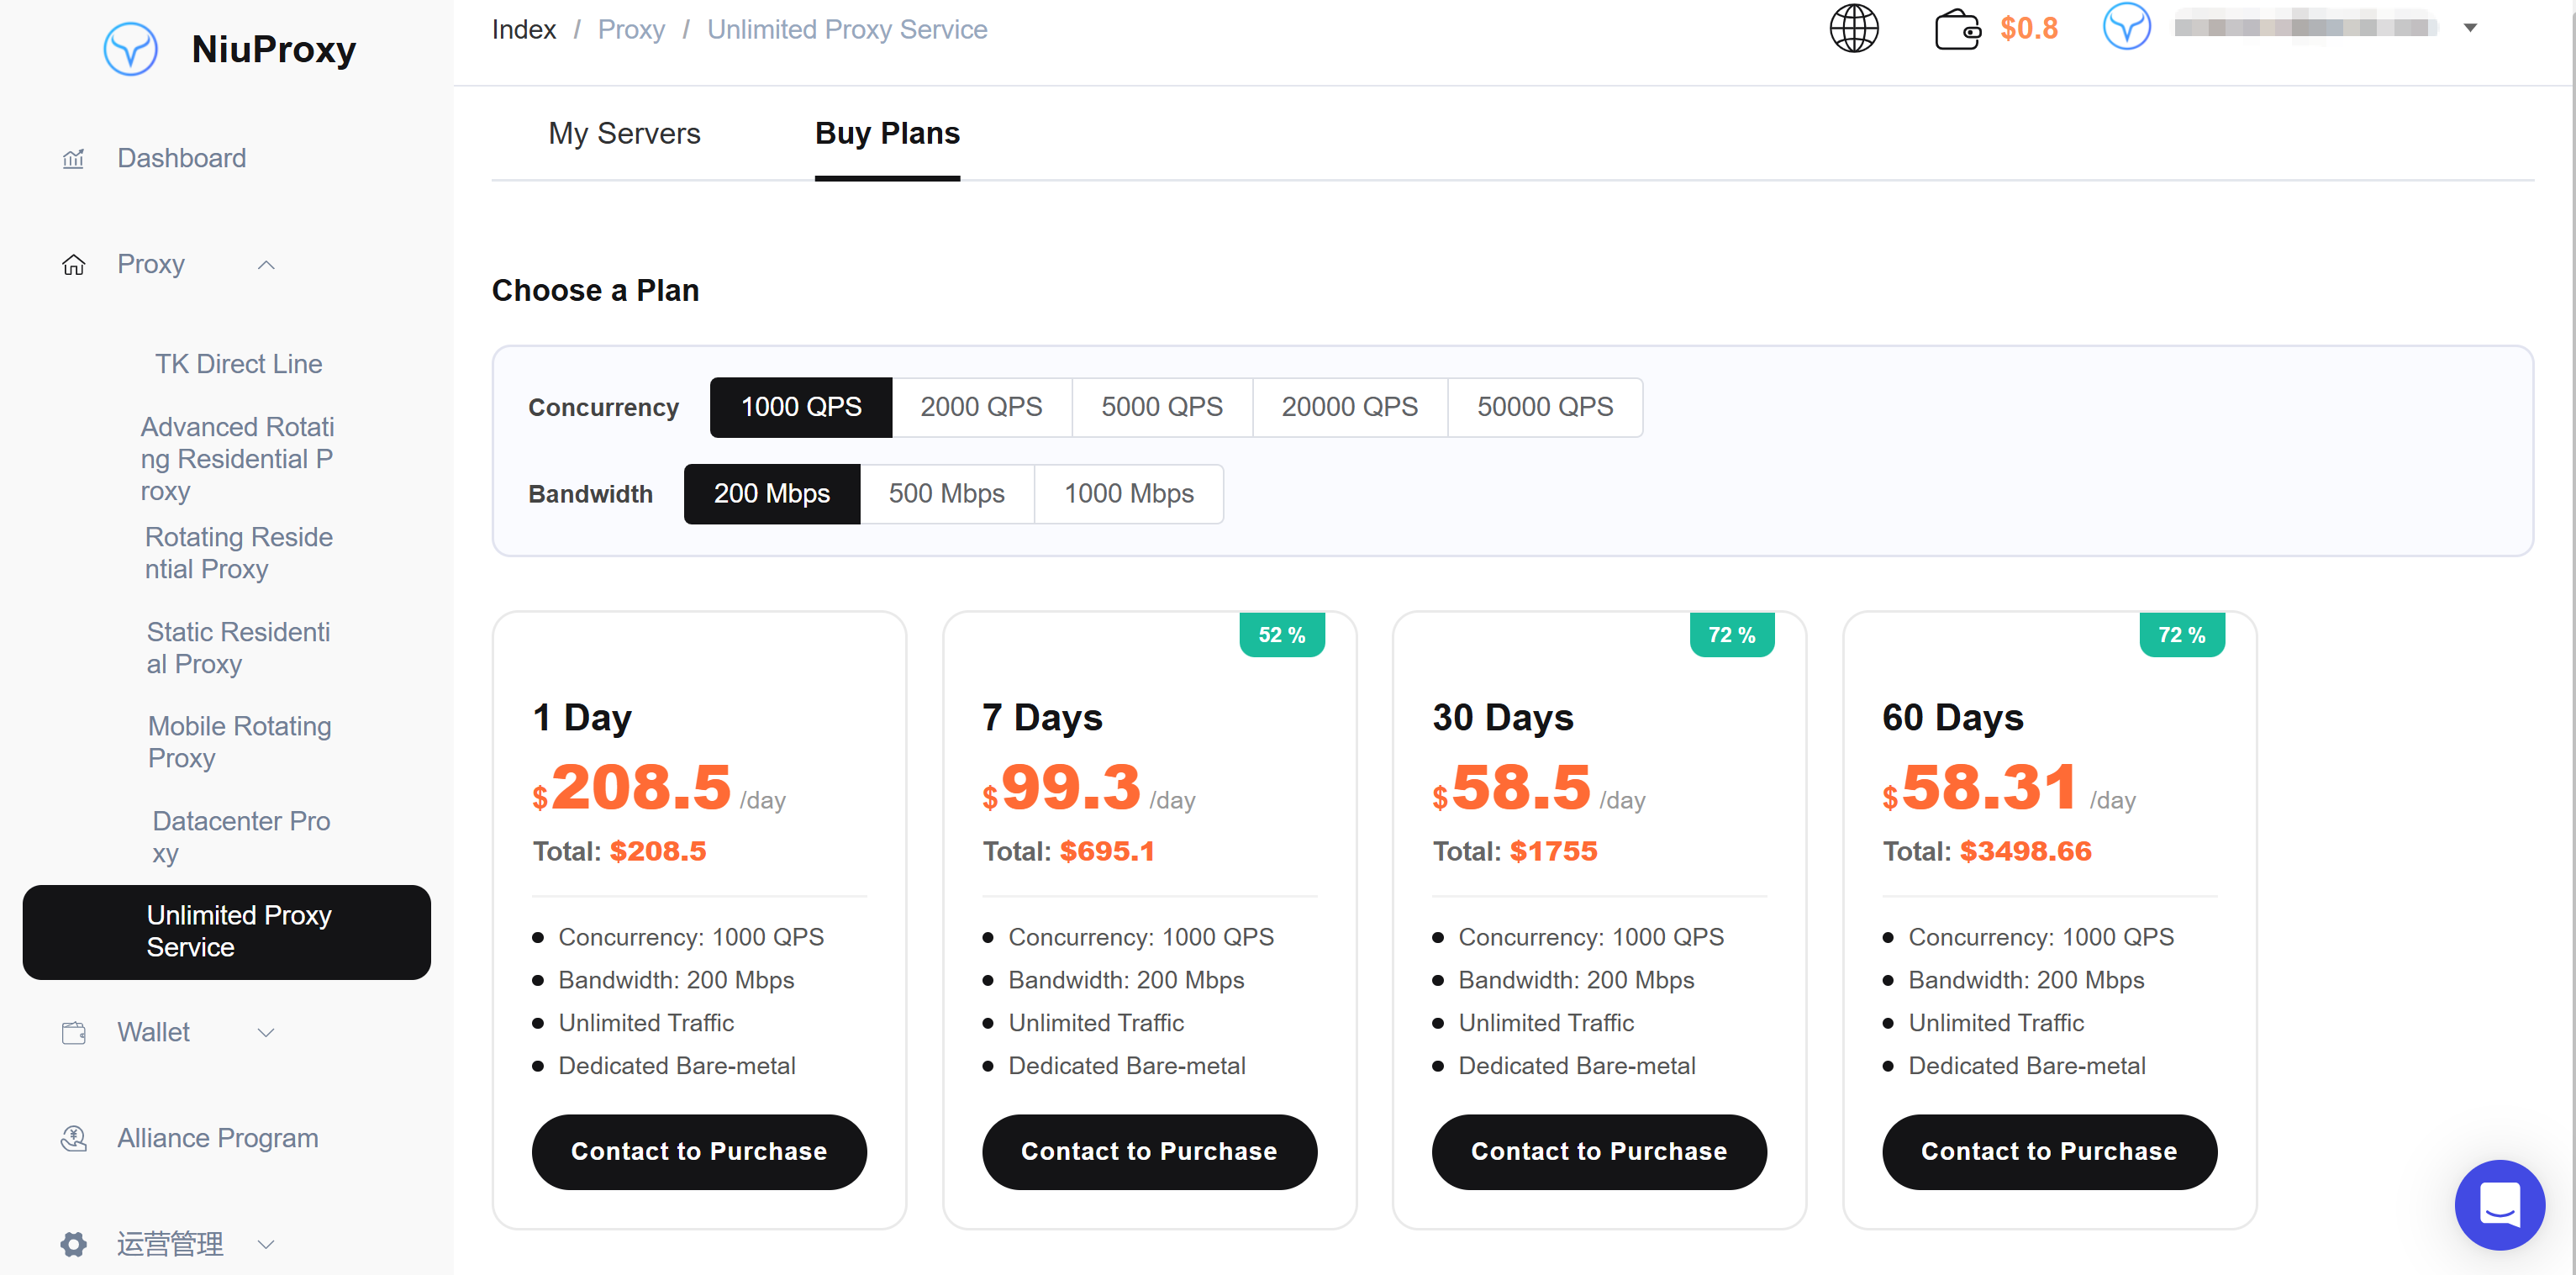Open the language globe icon
Viewport: 2576px width, 1275px height.
point(1853,28)
